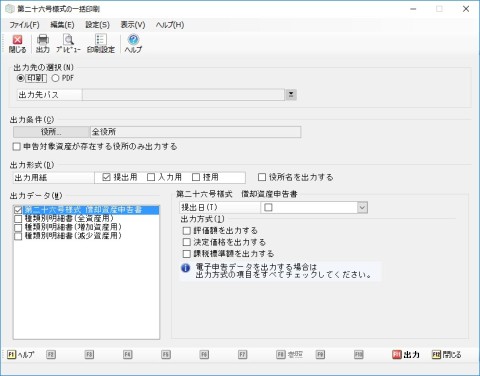Image resolution: width=480 pixels, height=376 pixels.
Task: Uncheck the 提出用 checkbox
Action: [x=106, y=177]
